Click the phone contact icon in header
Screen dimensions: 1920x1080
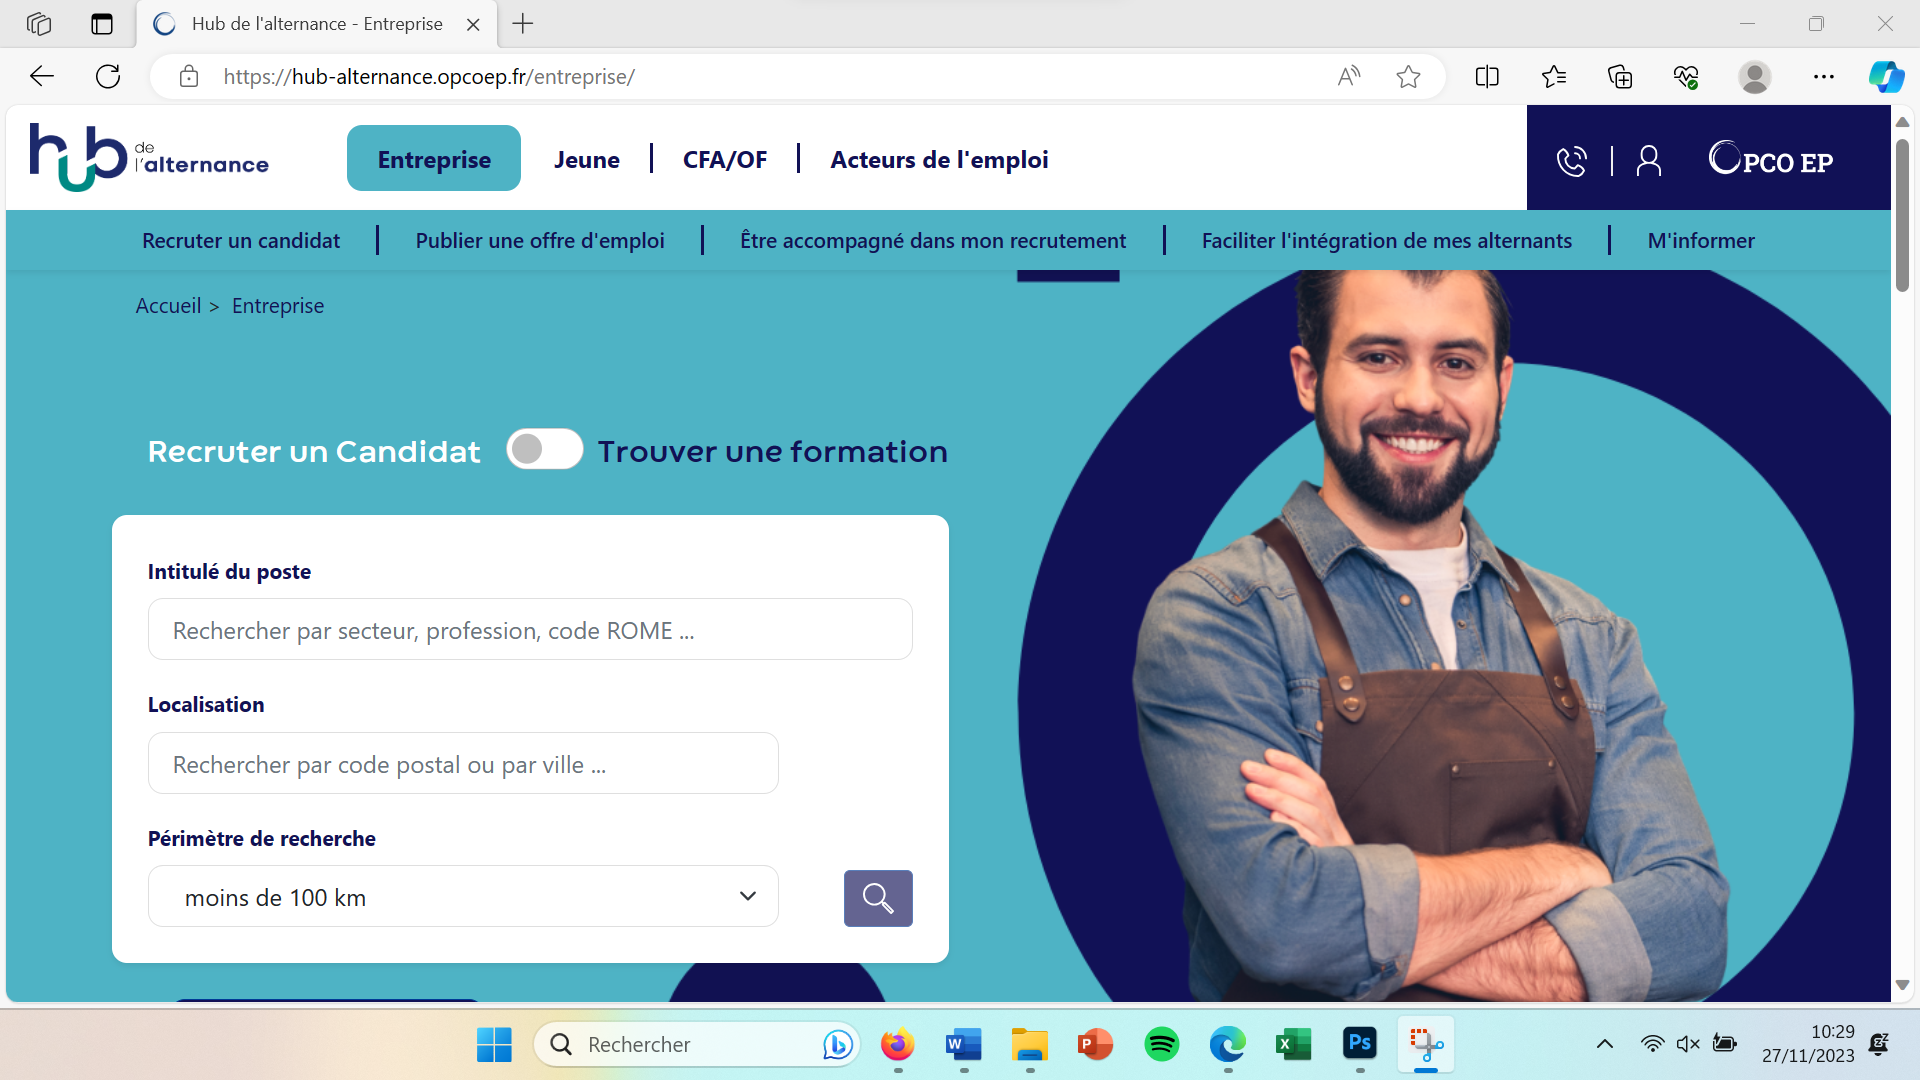point(1571,161)
